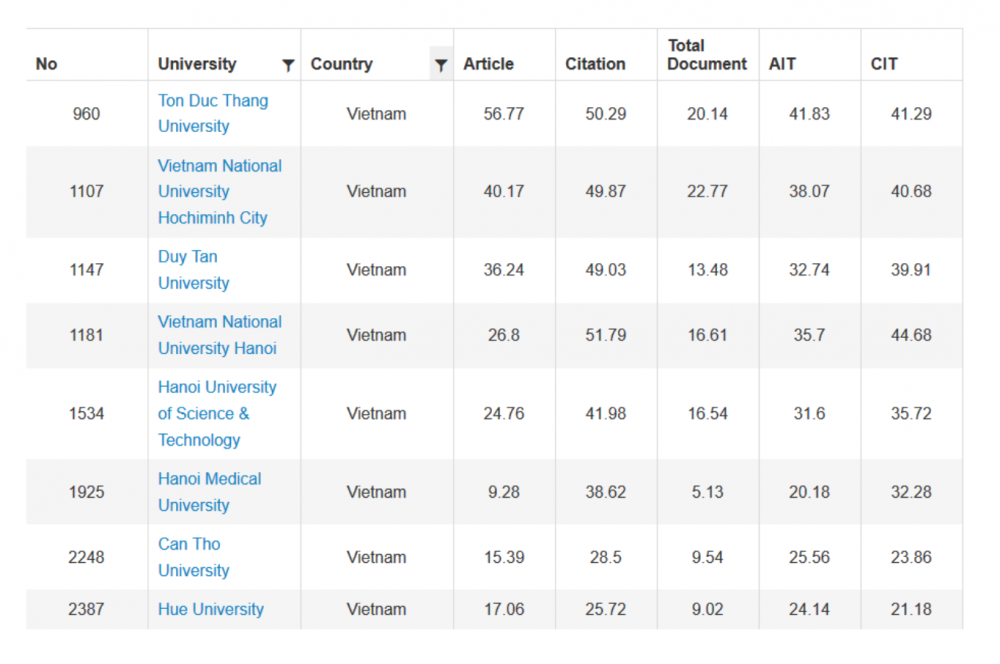Select Total Document value 9.02
This screenshot has height=664, width=1000.
point(707,609)
